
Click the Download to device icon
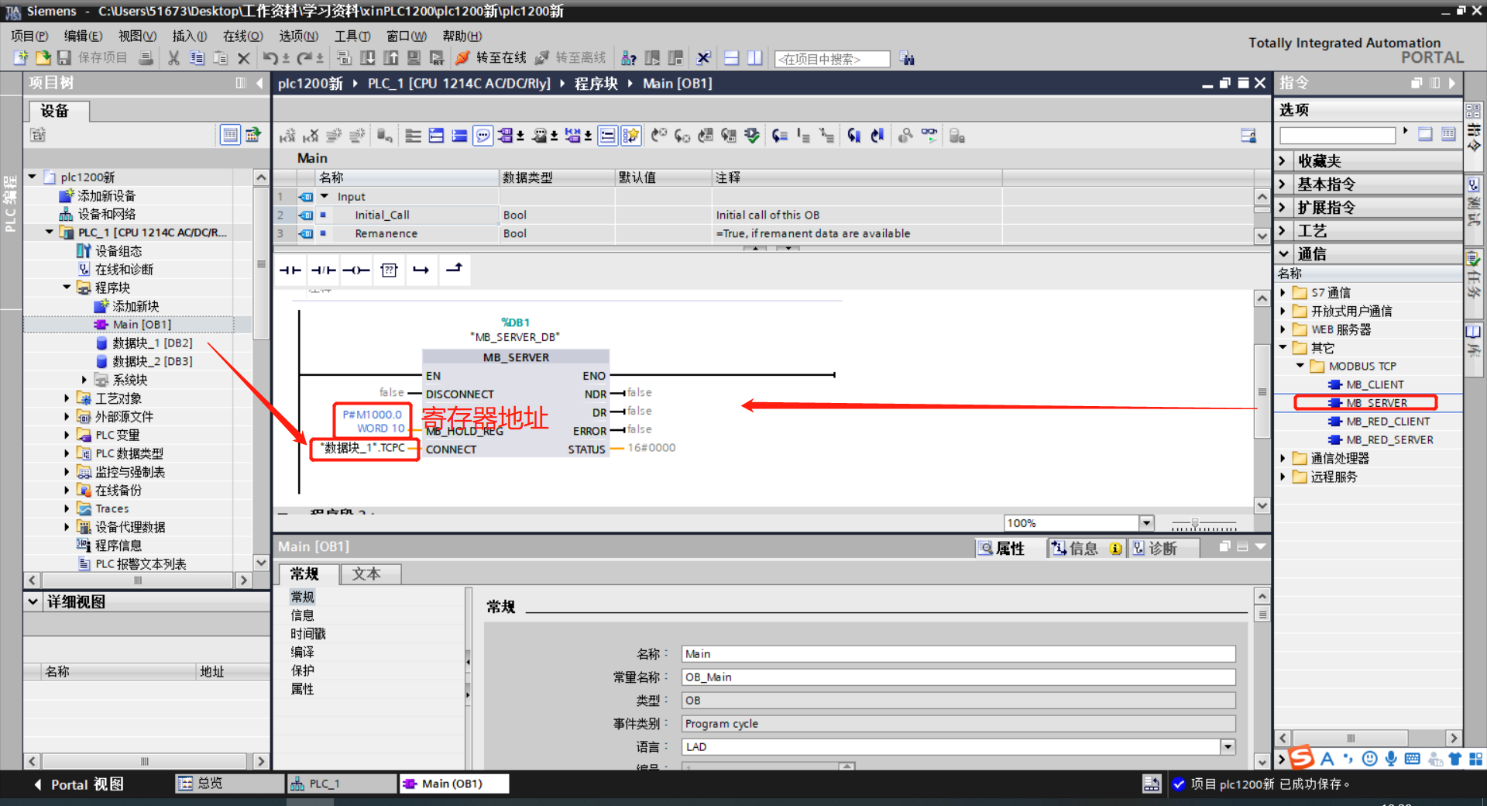[x=366, y=58]
